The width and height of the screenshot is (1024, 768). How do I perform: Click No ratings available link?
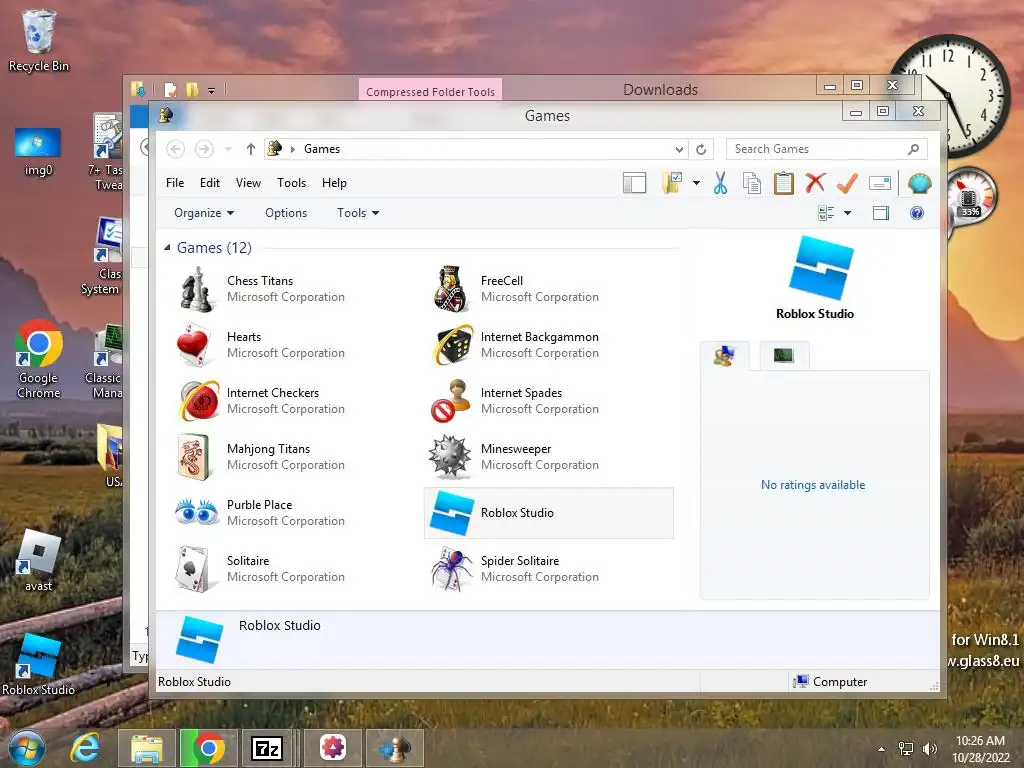[813, 485]
